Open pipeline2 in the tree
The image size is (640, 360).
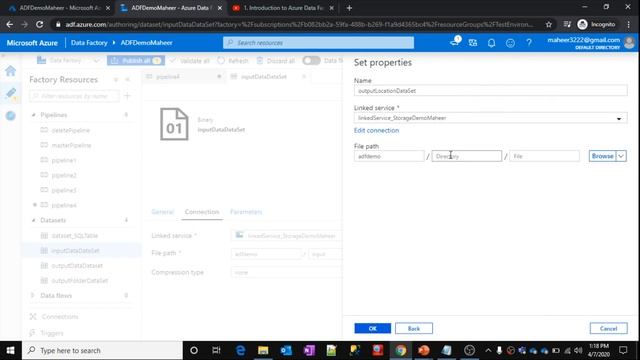(64, 175)
